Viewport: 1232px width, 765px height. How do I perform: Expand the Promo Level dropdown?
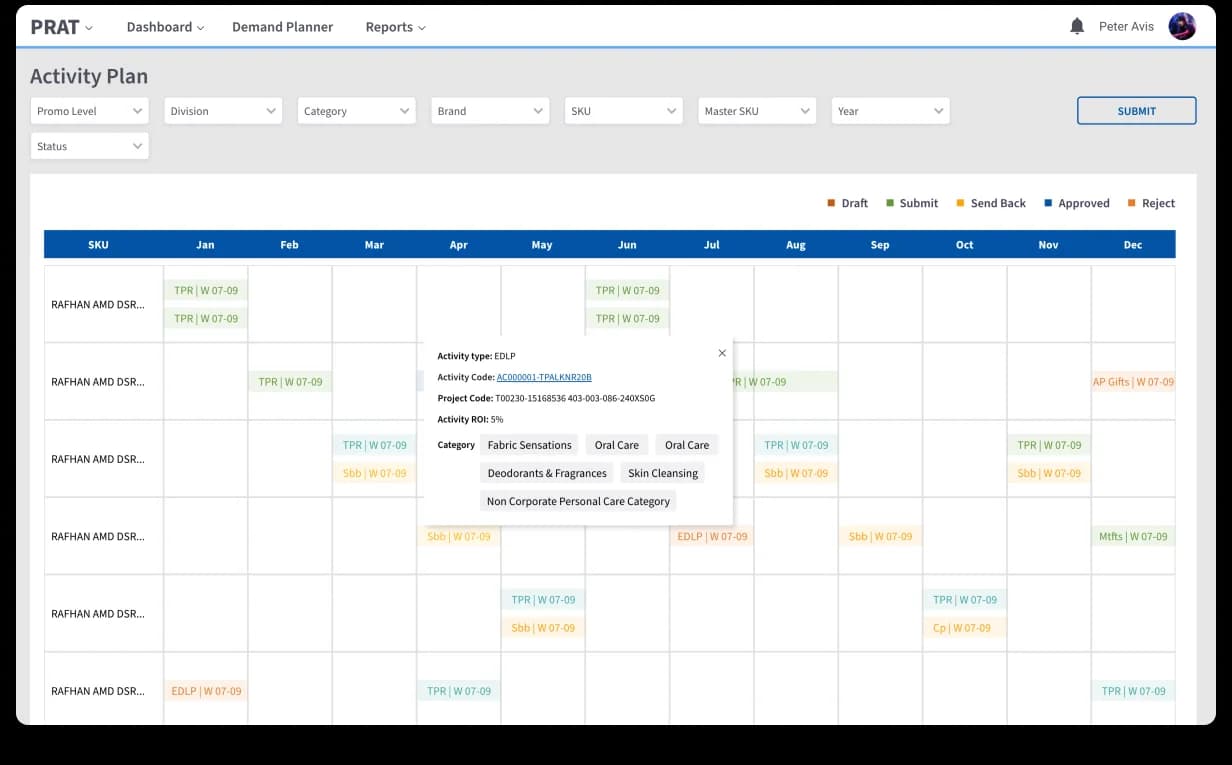click(90, 111)
